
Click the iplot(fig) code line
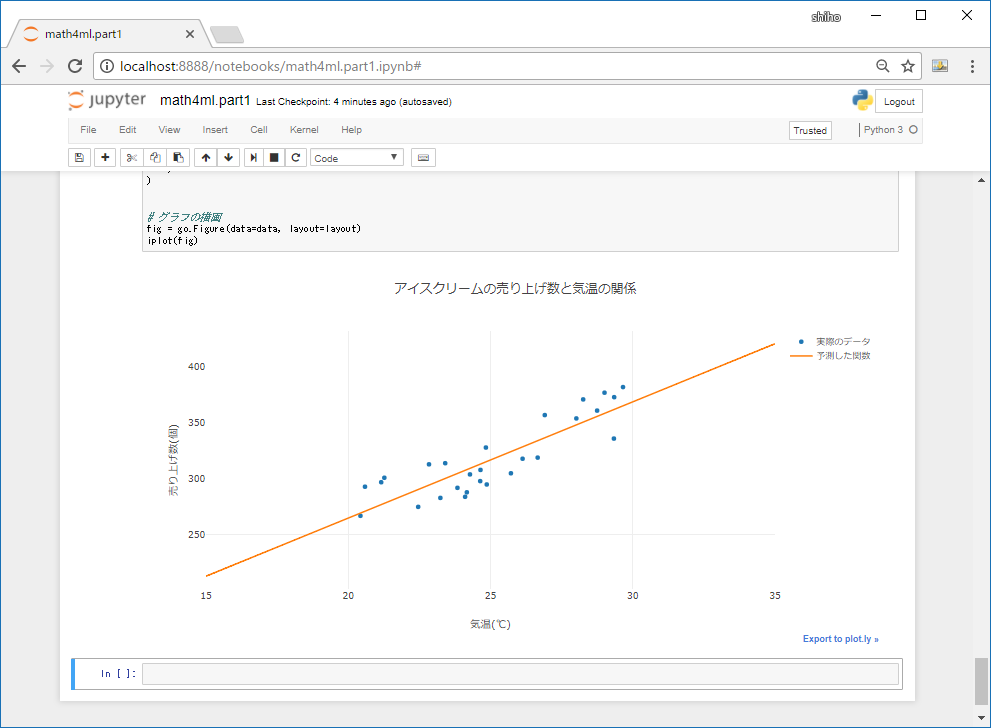pos(173,241)
